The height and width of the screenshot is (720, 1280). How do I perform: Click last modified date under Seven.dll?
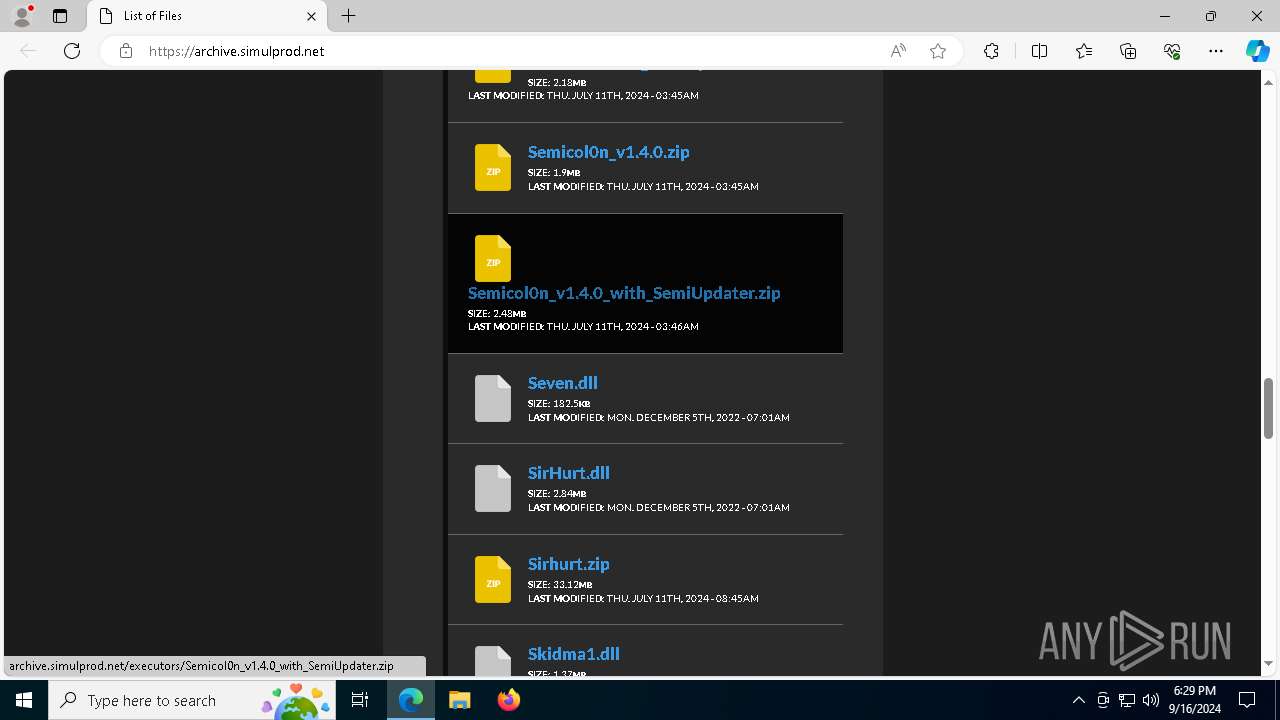coord(659,417)
